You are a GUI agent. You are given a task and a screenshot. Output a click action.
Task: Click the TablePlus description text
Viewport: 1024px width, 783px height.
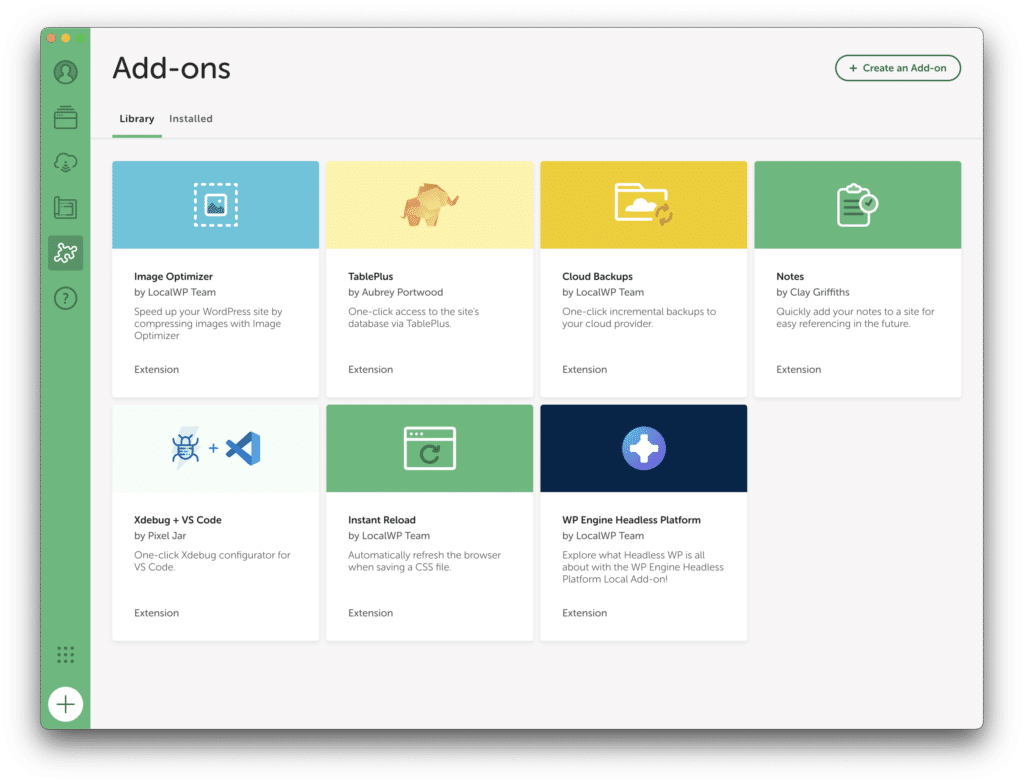(413, 317)
